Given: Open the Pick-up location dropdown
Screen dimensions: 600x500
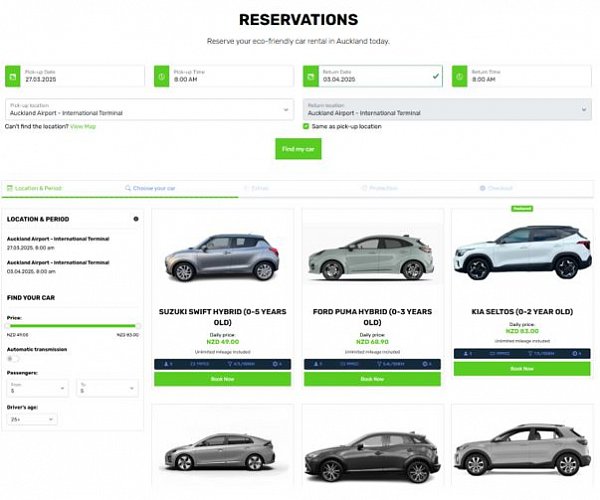Looking at the screenshot, I should 150,110.
